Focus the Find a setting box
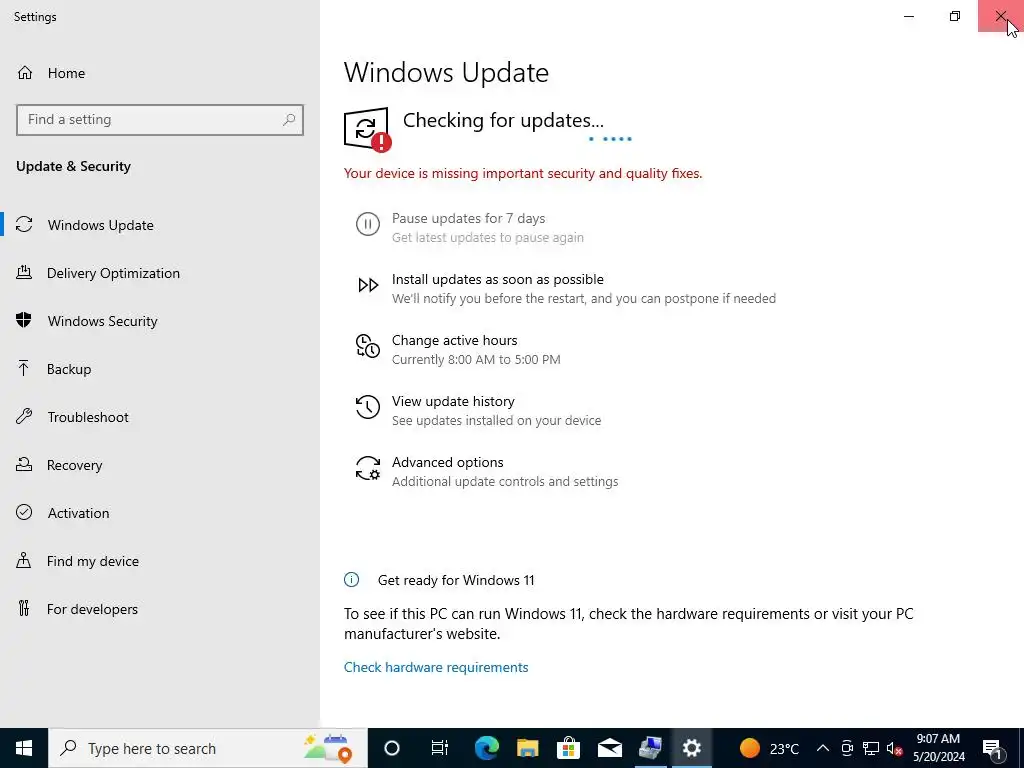Screen dimensions: 1024x768 click(x=160, y=120)
